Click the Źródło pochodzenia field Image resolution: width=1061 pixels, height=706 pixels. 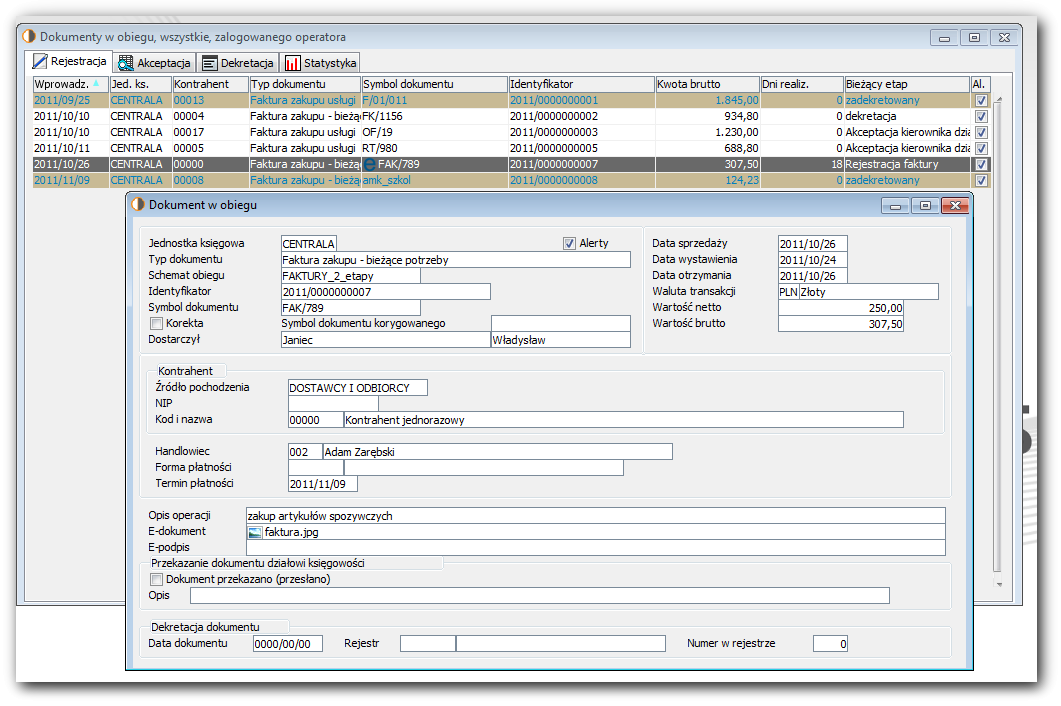[x=358, y=388]
